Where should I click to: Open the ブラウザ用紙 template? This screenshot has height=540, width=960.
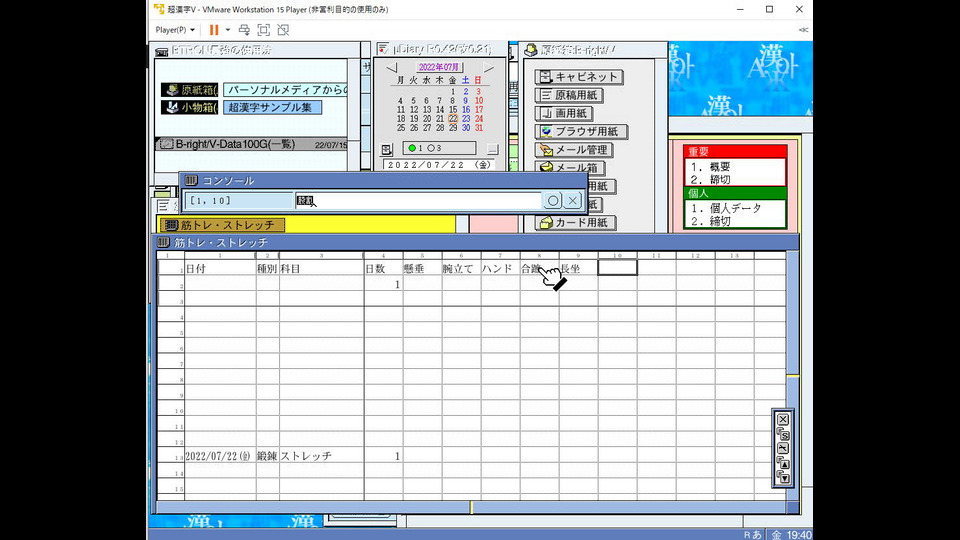point(580,131)
